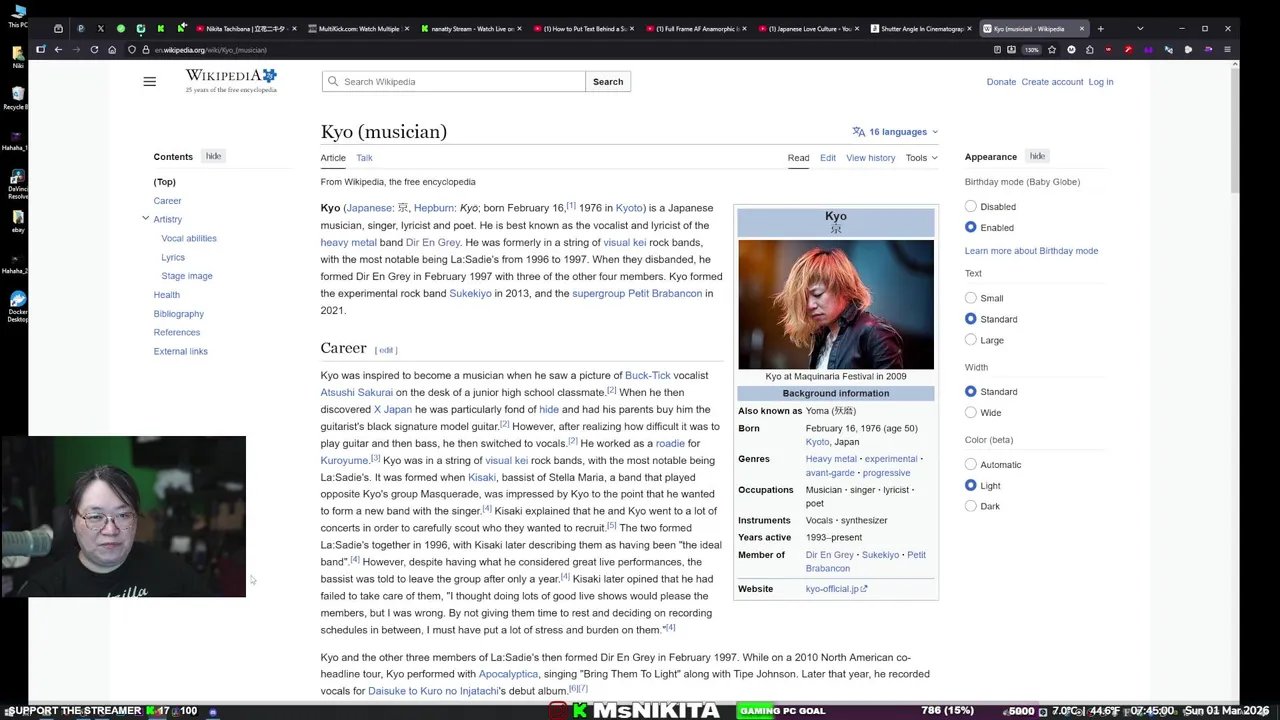Select Light color mode
This screenshot has height=720, width=1280.
[x=970, y=486]
